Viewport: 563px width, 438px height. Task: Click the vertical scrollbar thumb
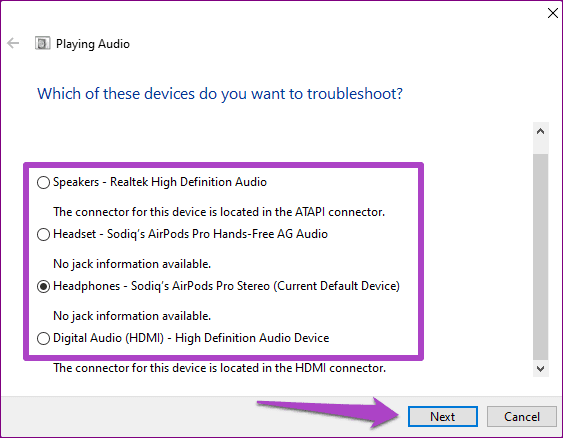point(540,257)
